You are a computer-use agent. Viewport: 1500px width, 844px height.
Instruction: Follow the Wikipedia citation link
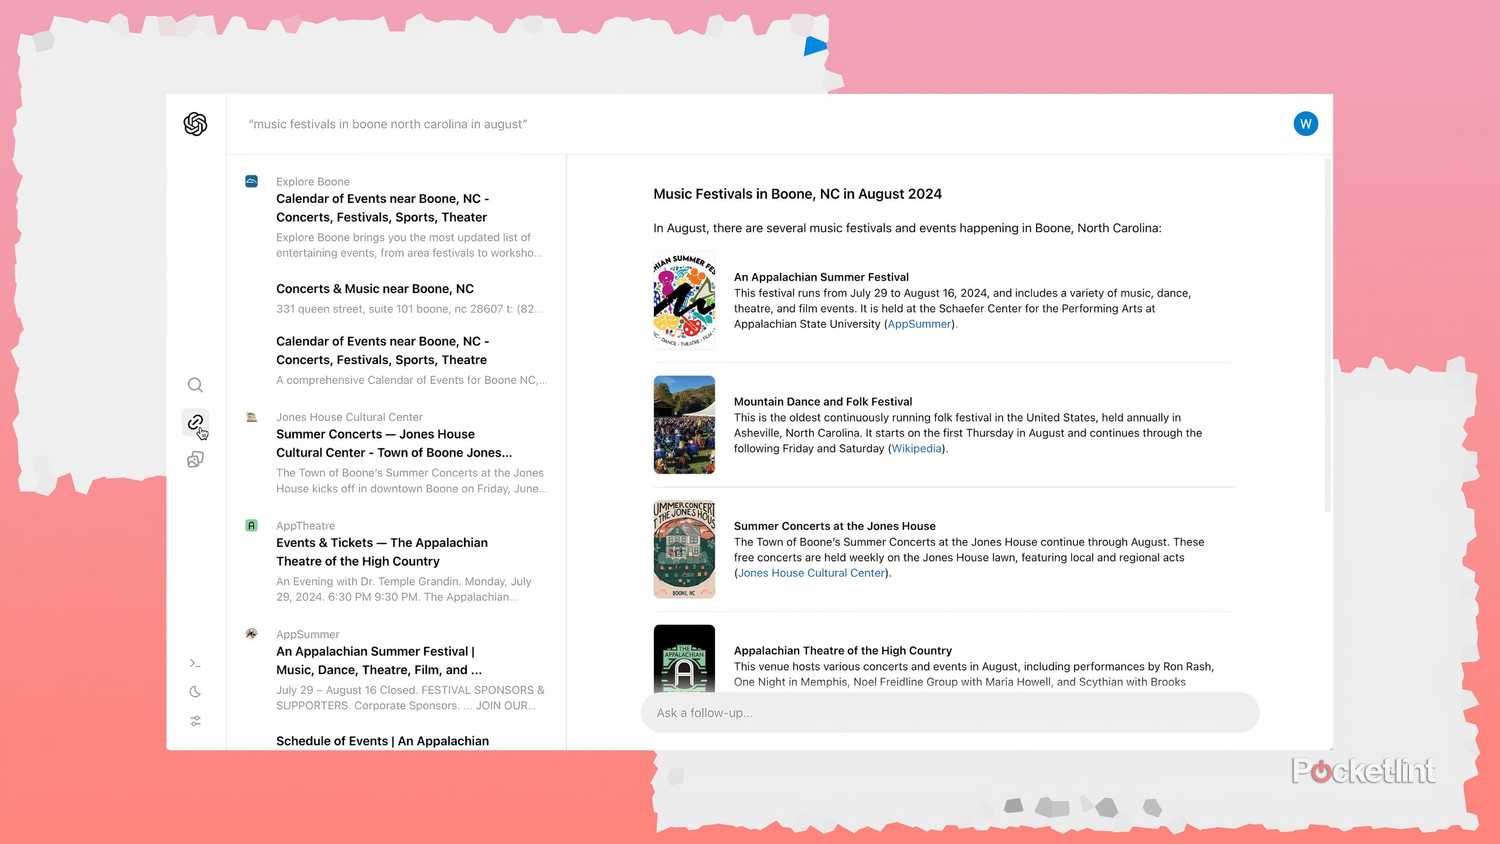(x=916, y=449)
